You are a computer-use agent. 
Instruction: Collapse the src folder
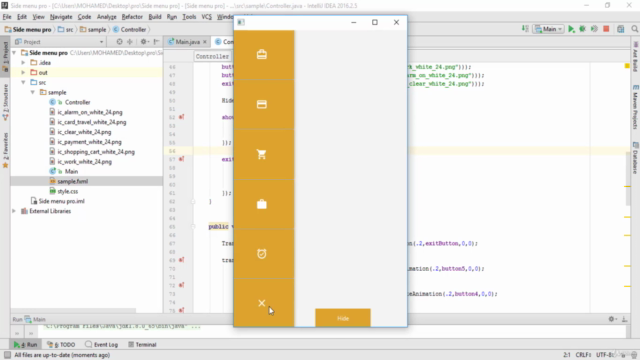click(23, 82)
